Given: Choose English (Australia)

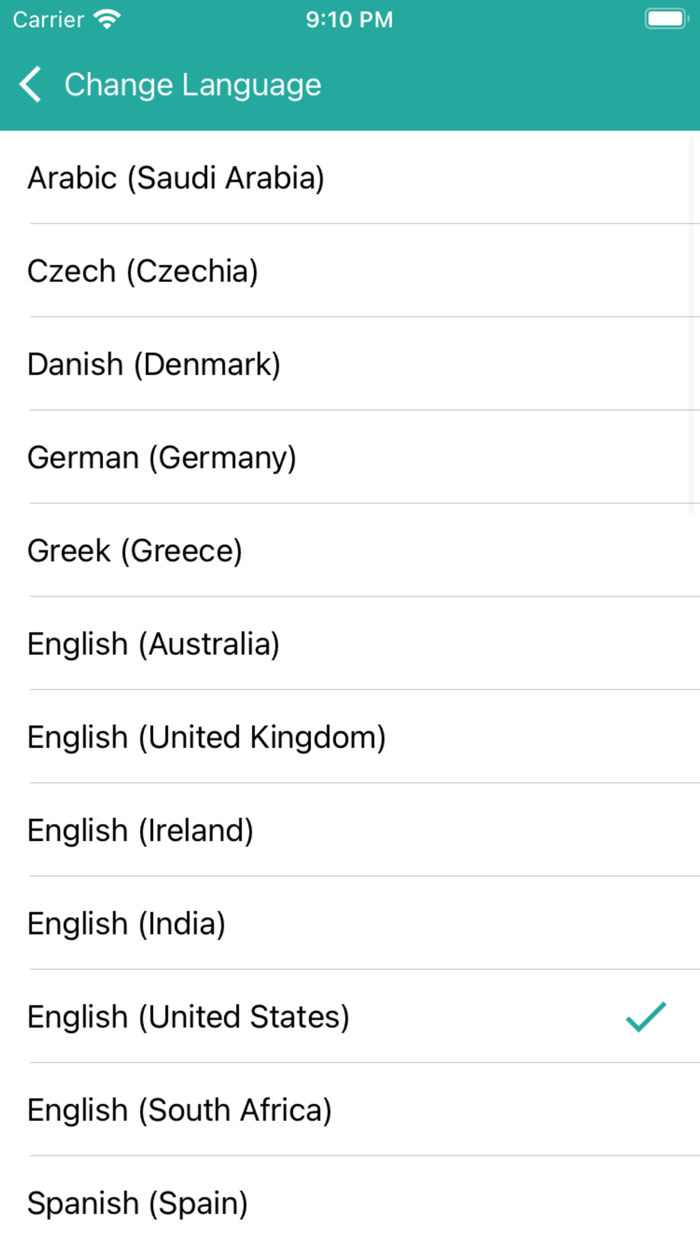Looking at the screenshot, I should (x=154, y=644).
